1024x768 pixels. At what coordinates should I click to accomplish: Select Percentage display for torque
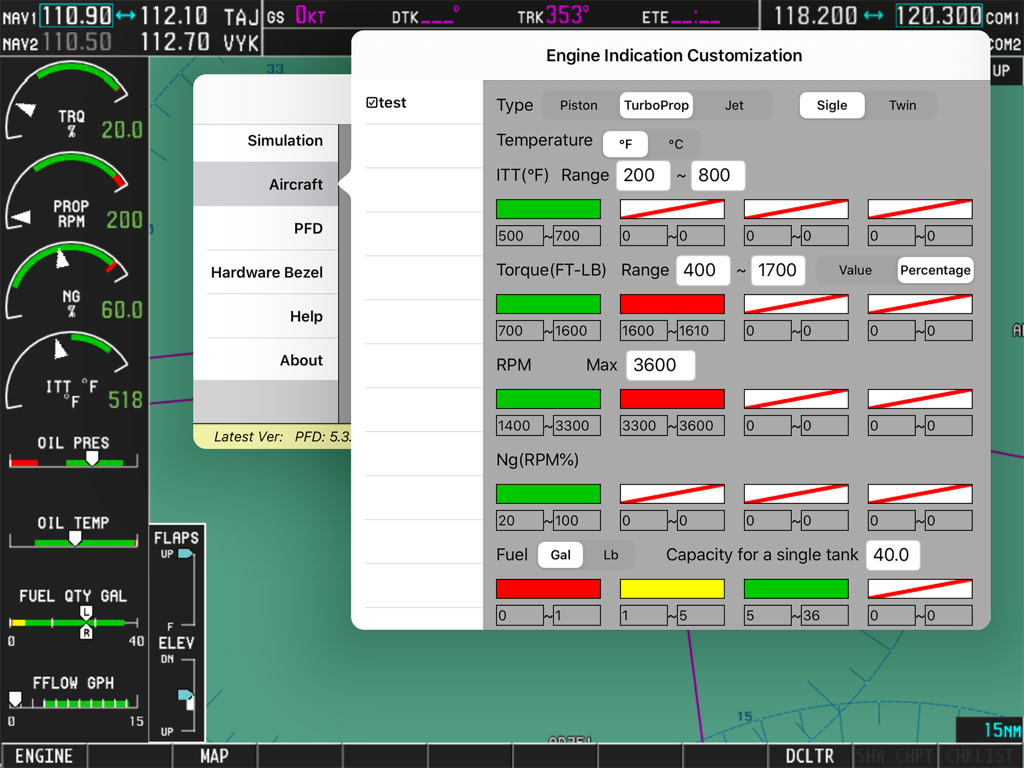(935, 270)
